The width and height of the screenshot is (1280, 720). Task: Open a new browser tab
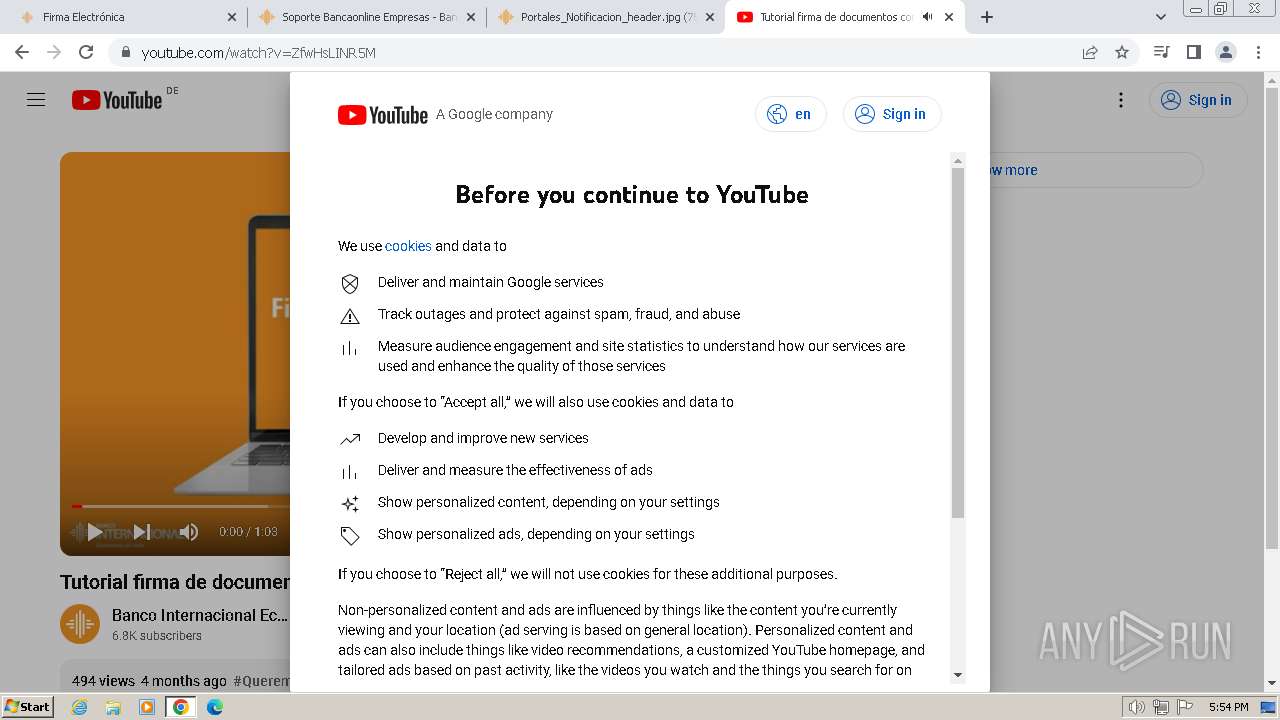(987, 17)
